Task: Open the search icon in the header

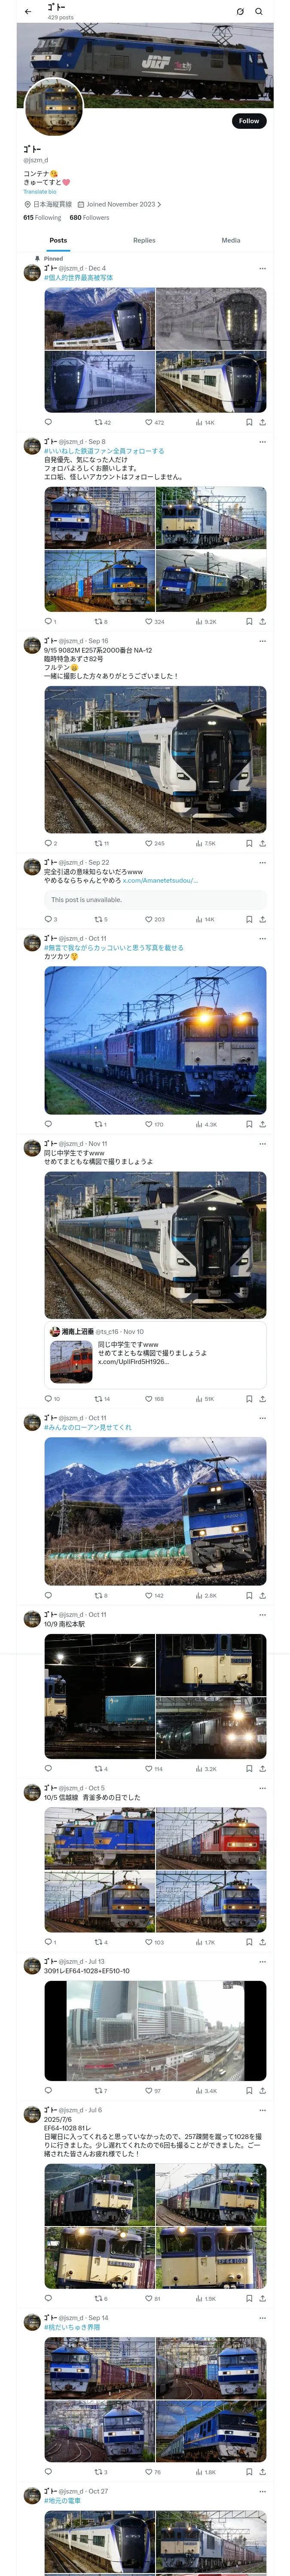Action: pos(259,12)
